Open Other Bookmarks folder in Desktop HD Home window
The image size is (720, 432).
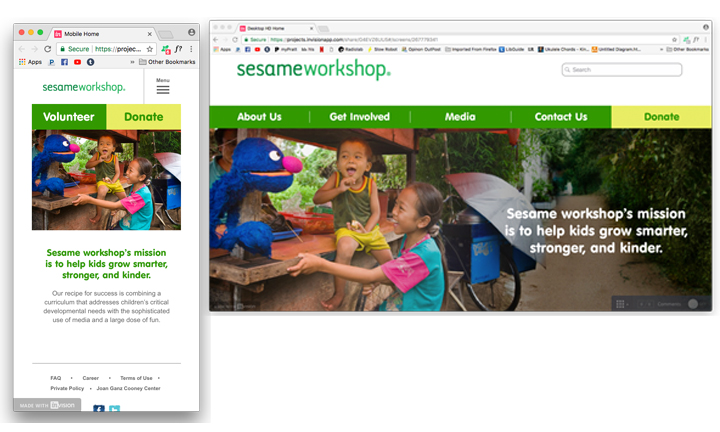[687, 49]
